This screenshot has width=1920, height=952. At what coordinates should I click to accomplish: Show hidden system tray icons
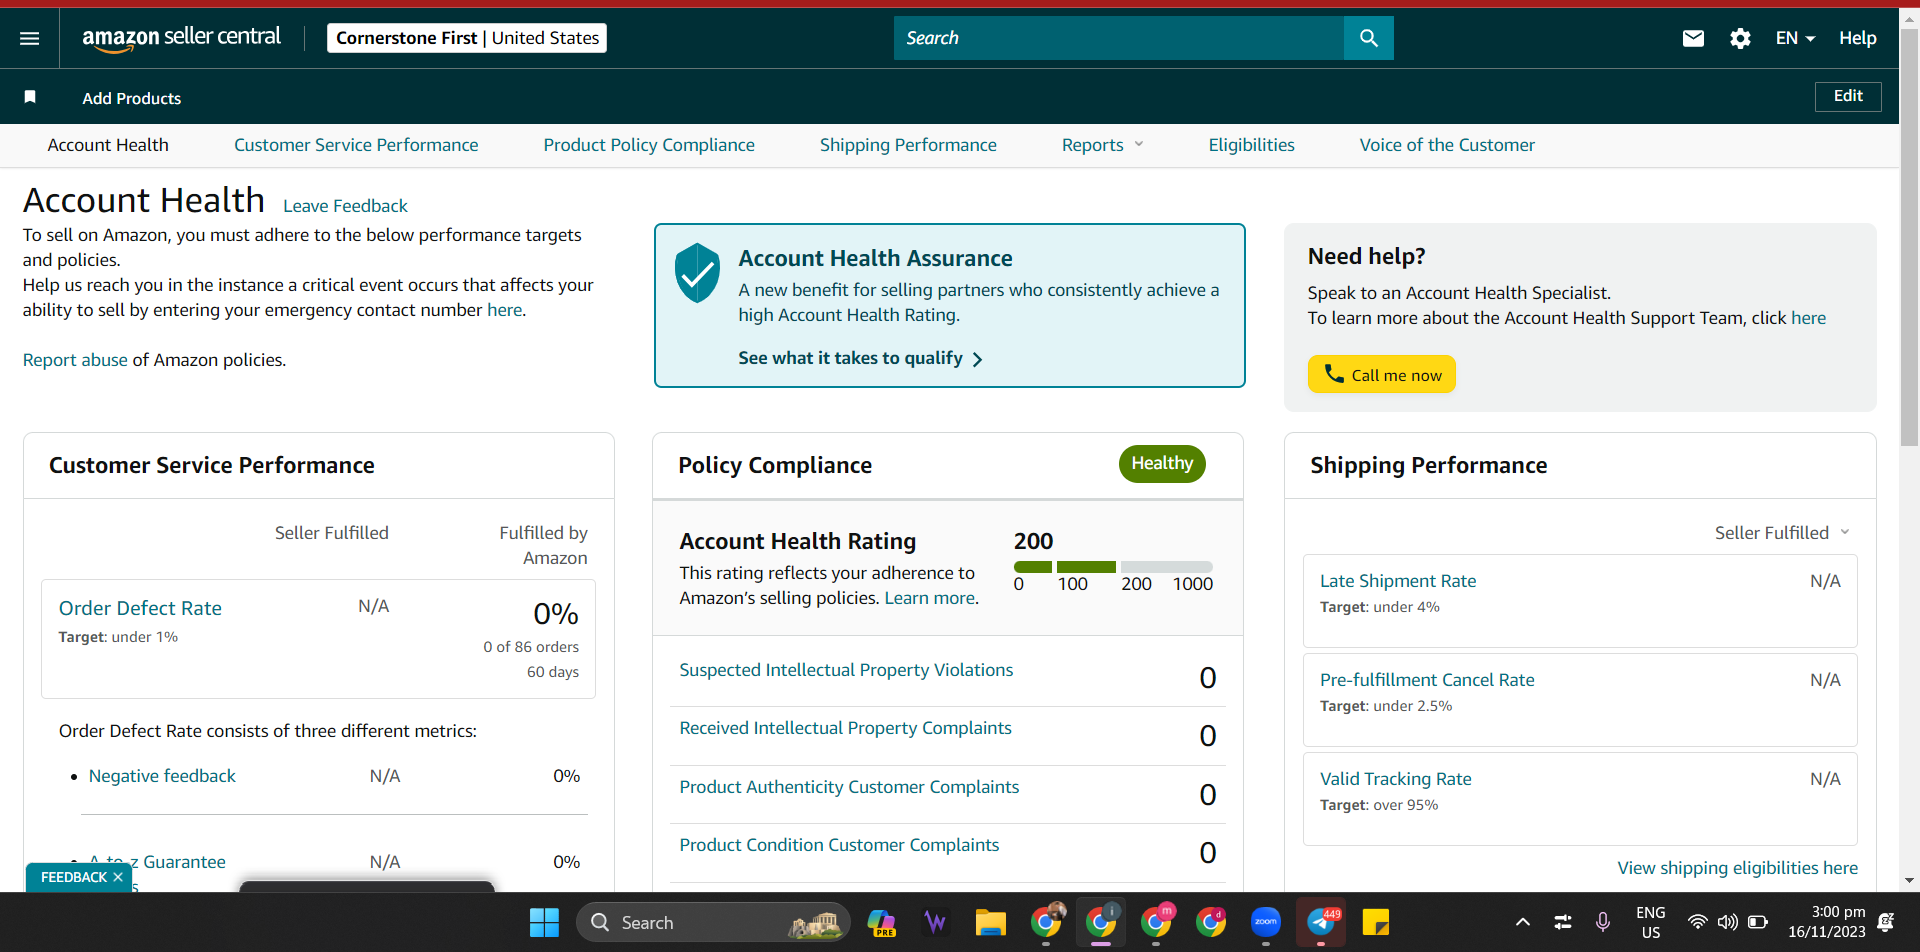tap(1522, 922)
